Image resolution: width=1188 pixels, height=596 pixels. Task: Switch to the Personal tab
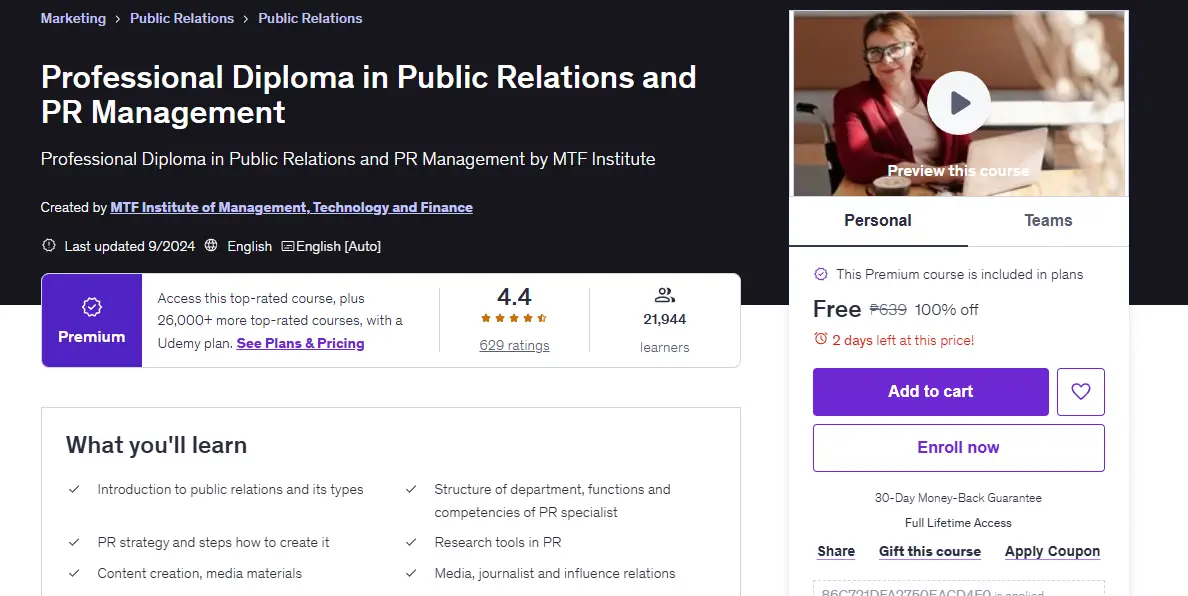(x=878, y=221)
